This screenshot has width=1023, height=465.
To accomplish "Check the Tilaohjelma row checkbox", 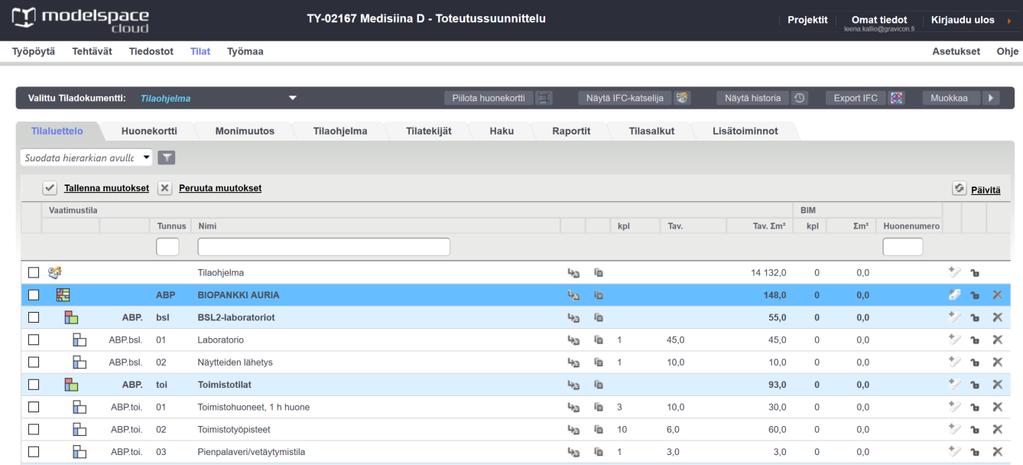I will [33, 273].
